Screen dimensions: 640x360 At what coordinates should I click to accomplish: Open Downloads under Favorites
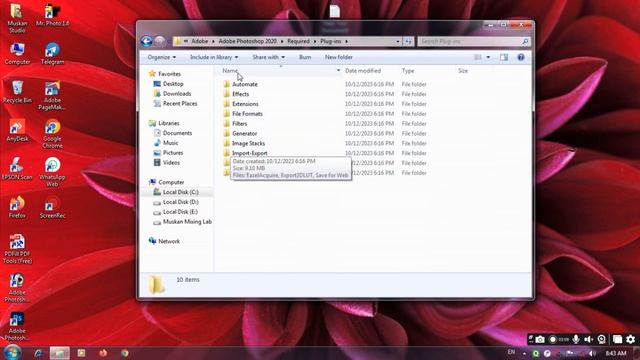pyautogui.click(x=177, y=93)
